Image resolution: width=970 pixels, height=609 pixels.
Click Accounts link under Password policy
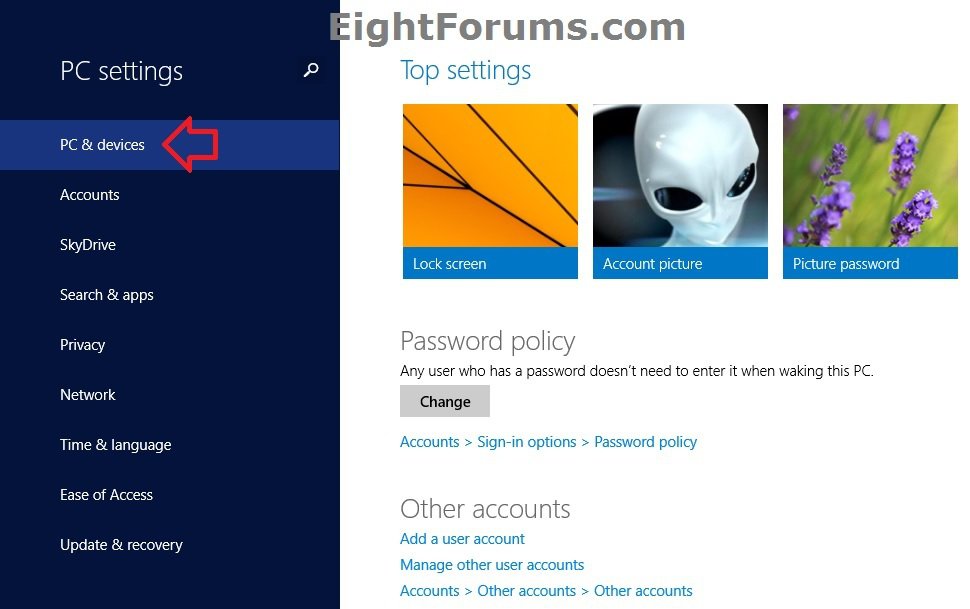click(429, 442)
